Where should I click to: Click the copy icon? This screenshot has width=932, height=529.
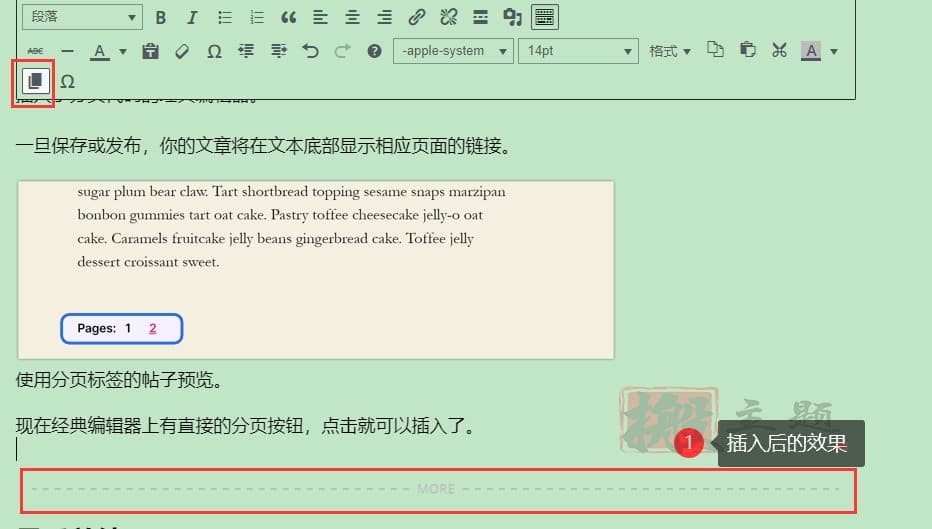(716, 50)
